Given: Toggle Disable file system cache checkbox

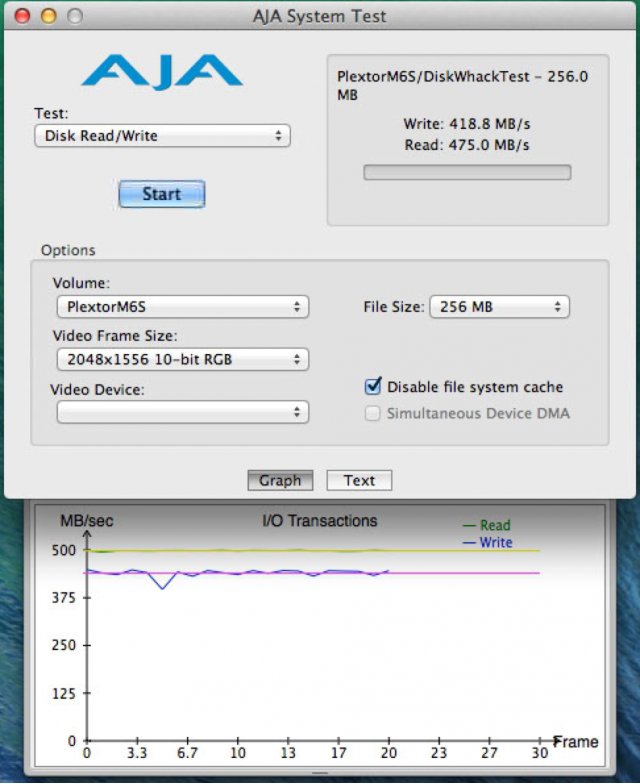Looking at the screenshot, I should 373,386.
